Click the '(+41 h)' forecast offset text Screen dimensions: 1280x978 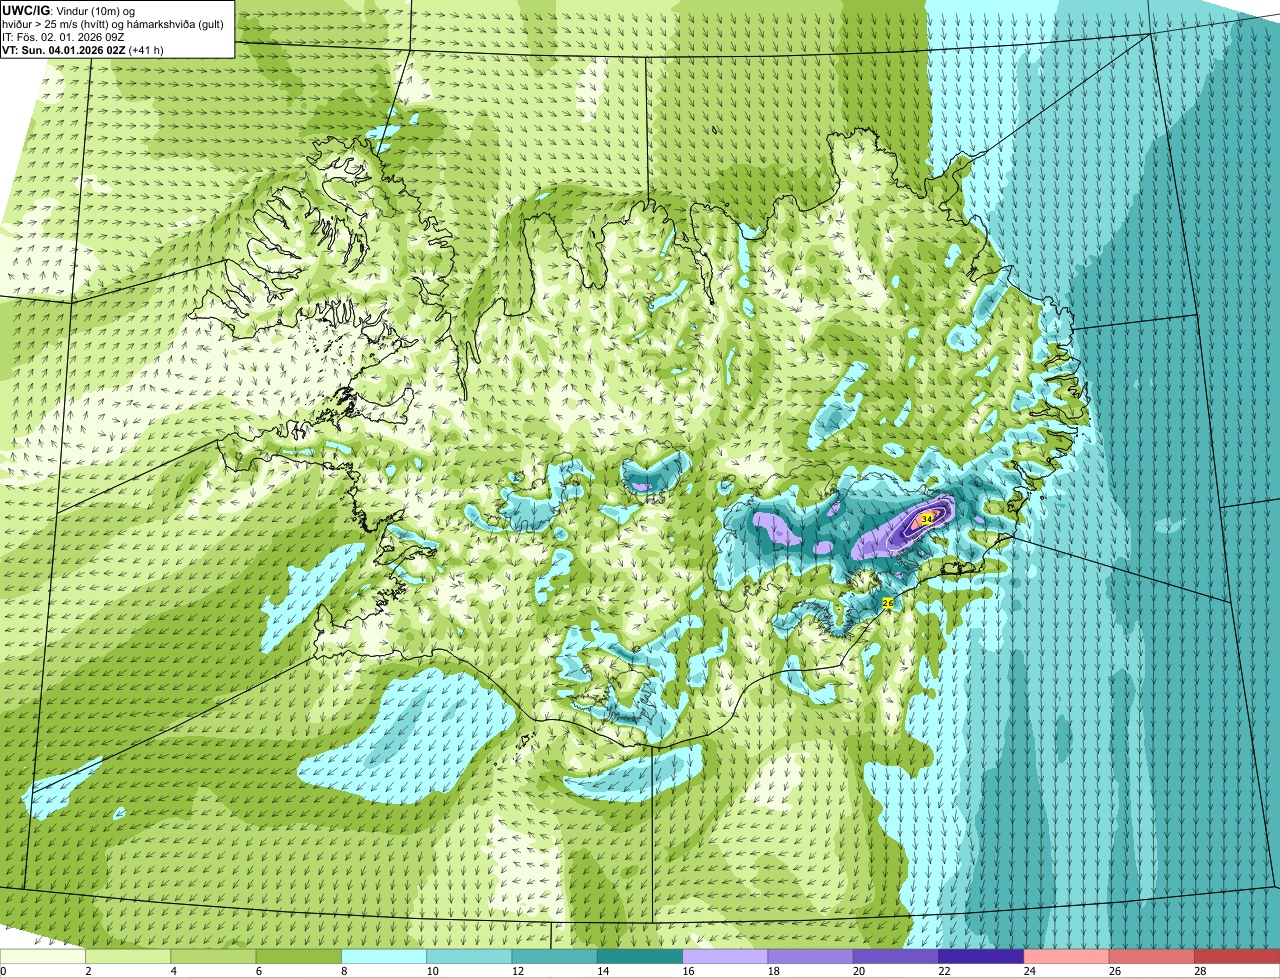[147, 49]
